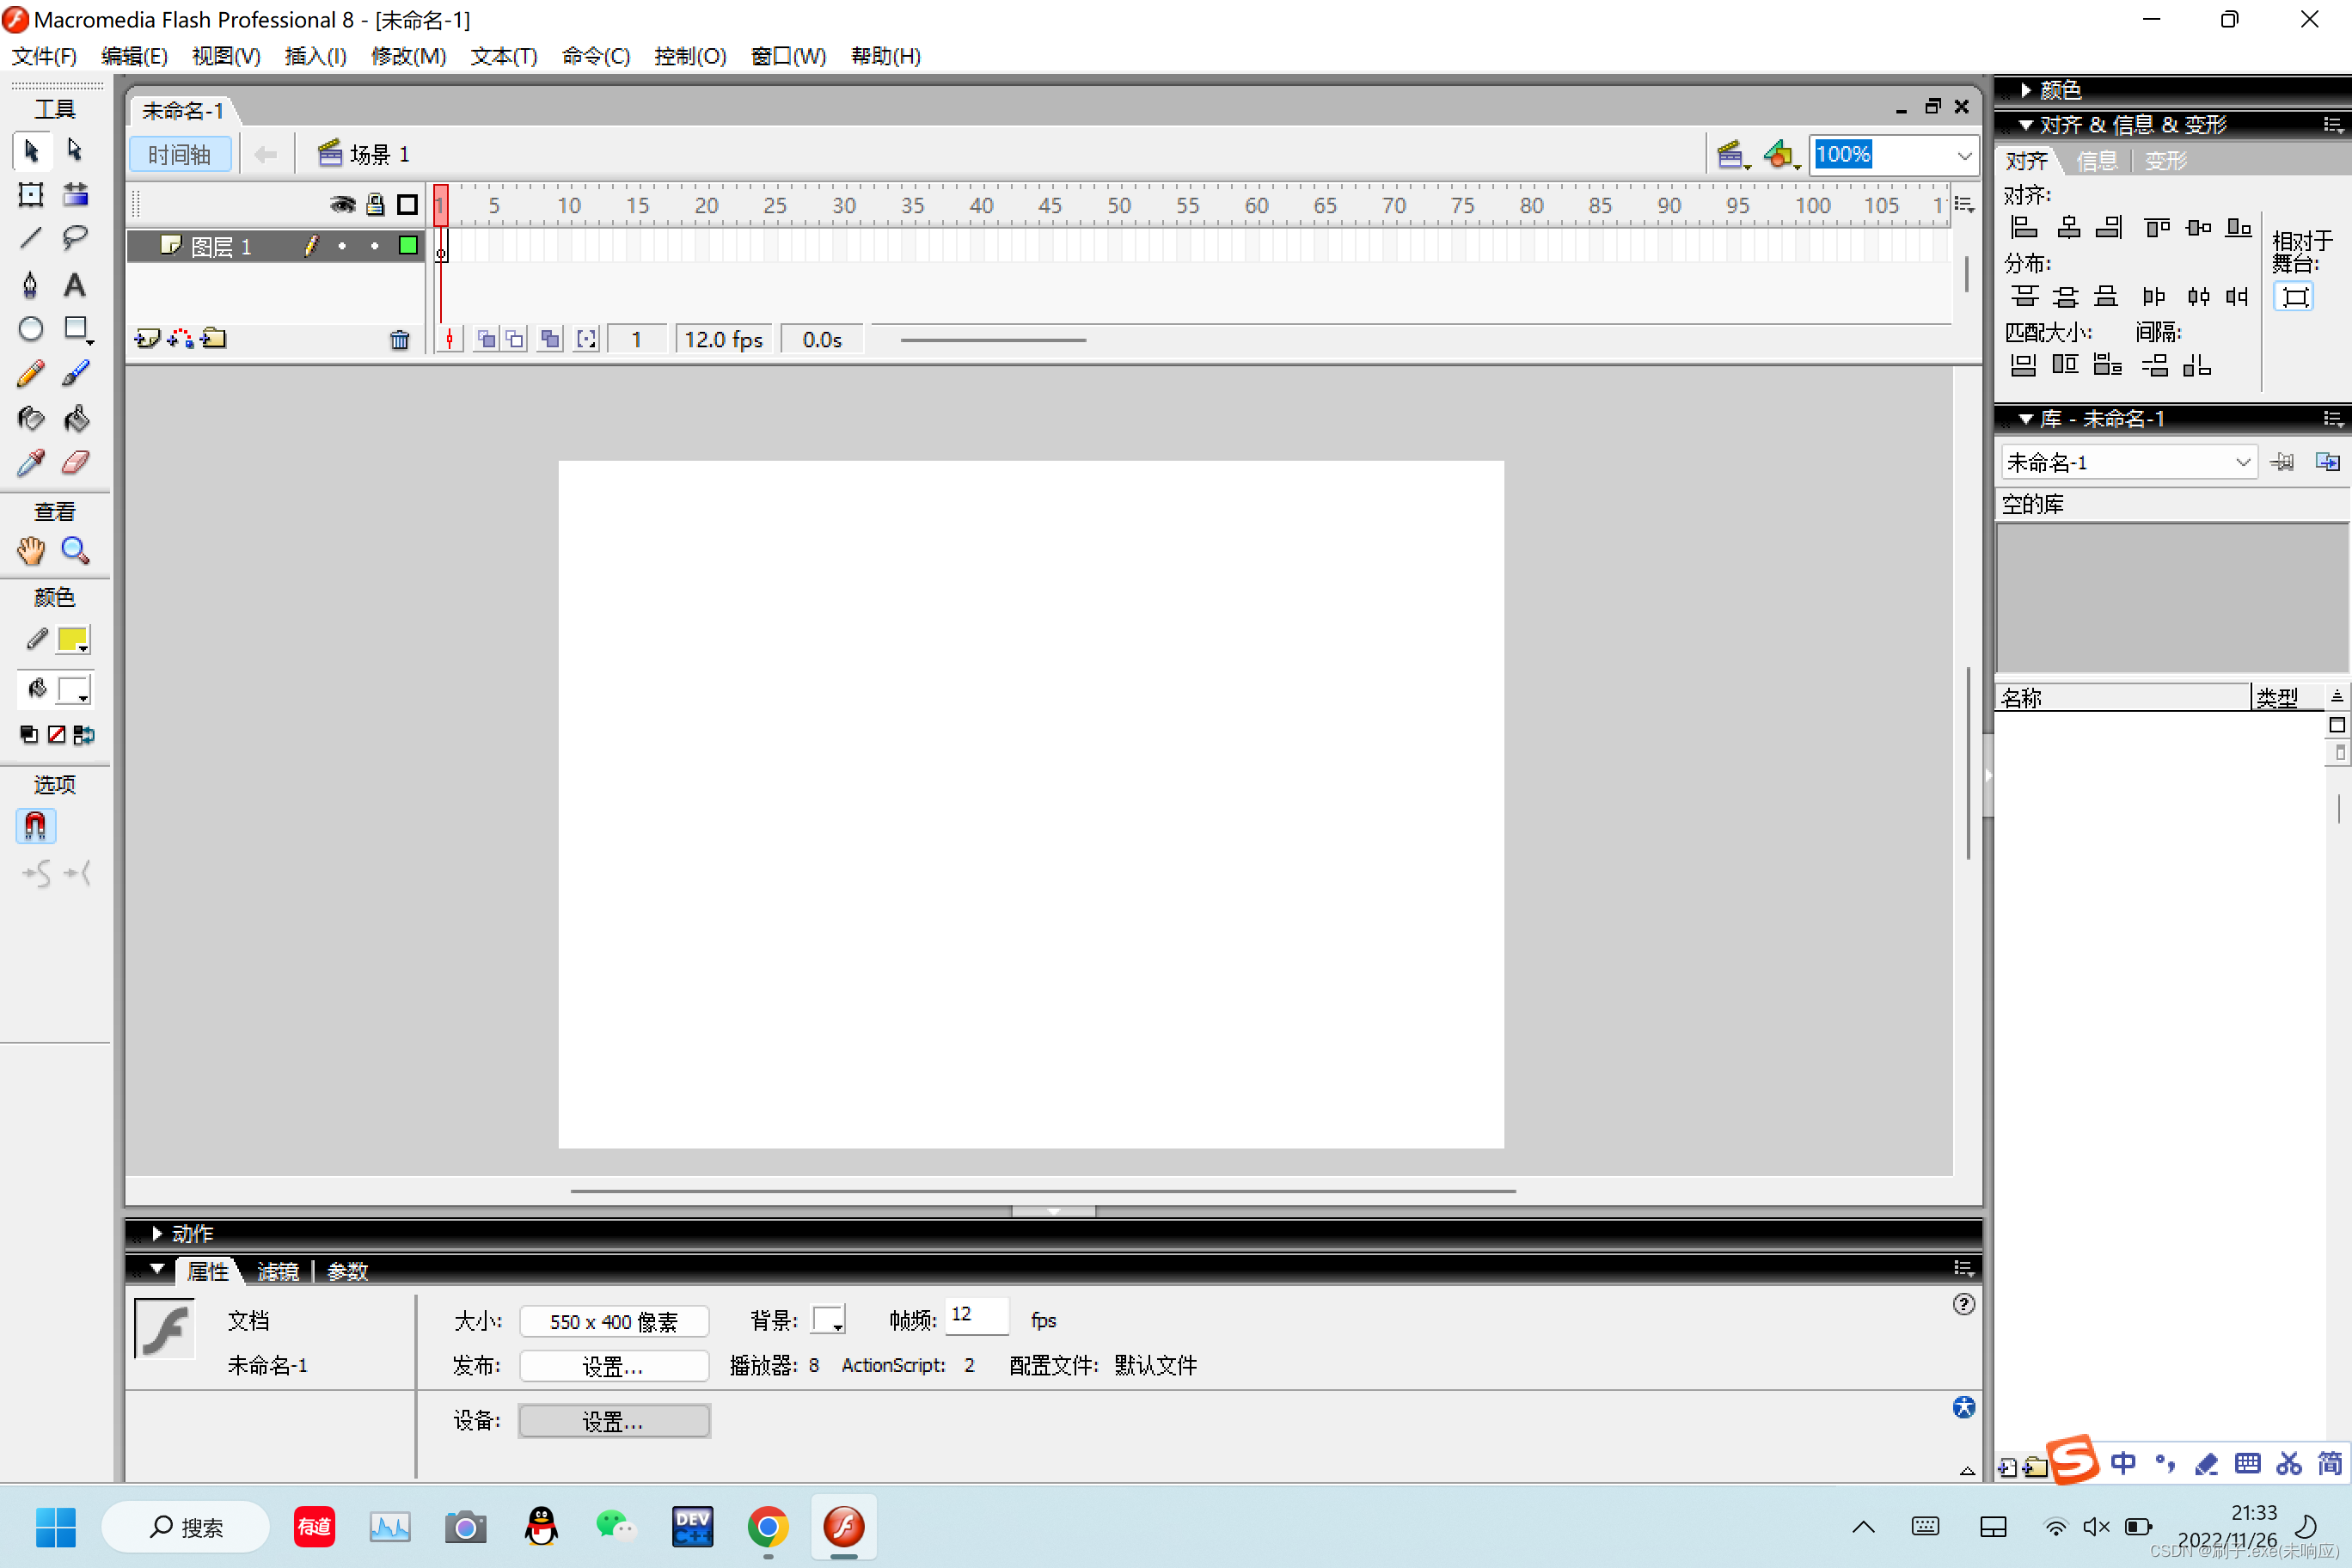Select the Pen tool
This screenshot has width=2352, height=1568.
tap(30, 285)
